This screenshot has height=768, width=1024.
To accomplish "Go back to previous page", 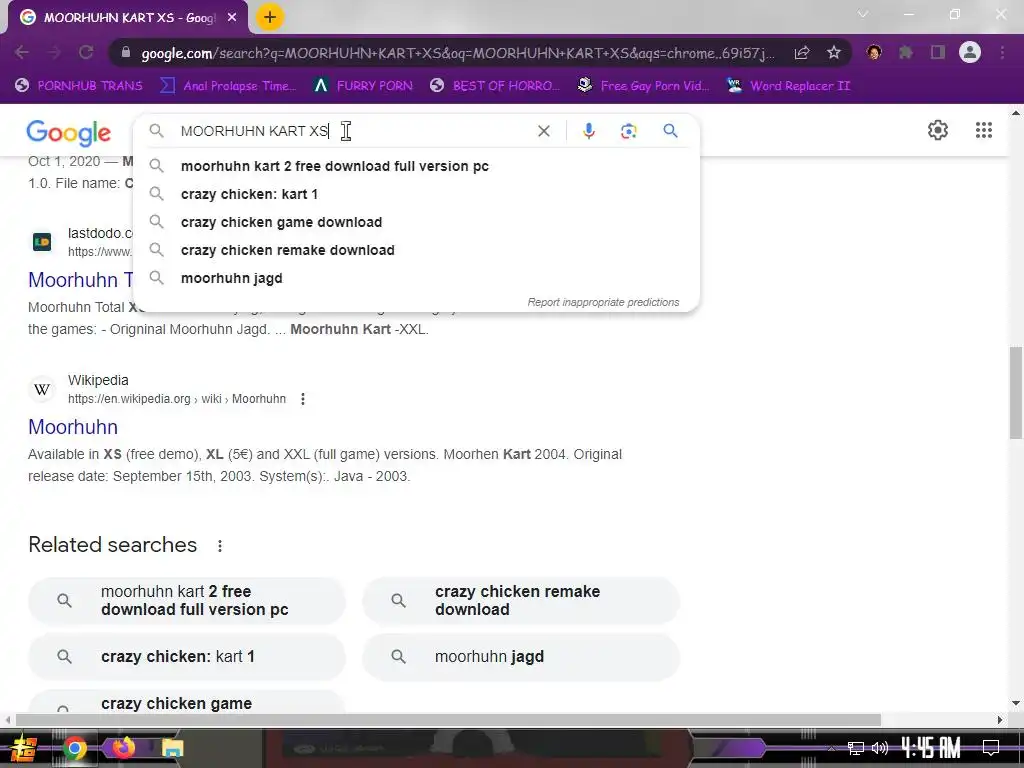I will [22, 52].
